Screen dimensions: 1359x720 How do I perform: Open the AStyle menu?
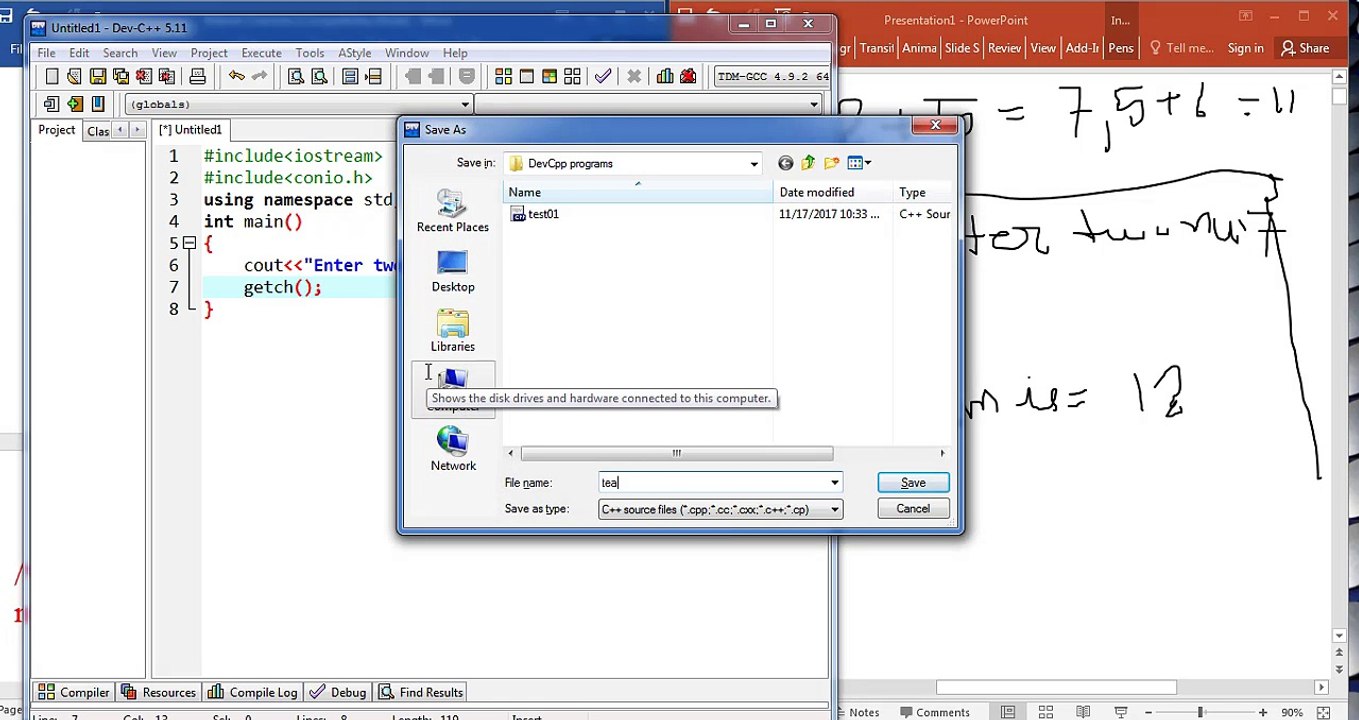[x=355, y=53]
